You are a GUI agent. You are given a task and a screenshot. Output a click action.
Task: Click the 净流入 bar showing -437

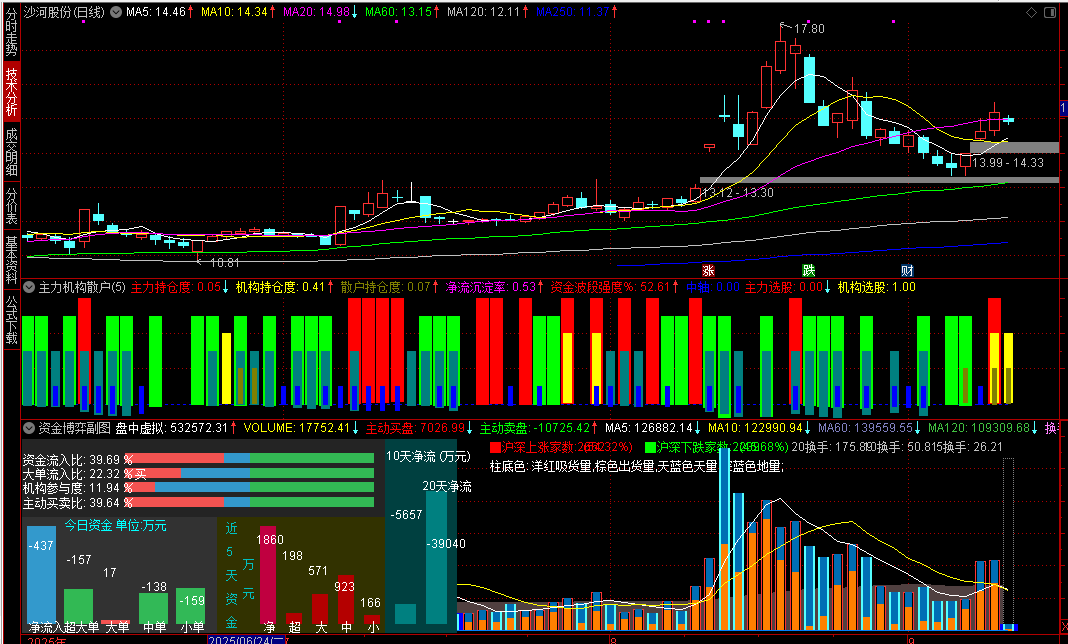tap(41, 574)
